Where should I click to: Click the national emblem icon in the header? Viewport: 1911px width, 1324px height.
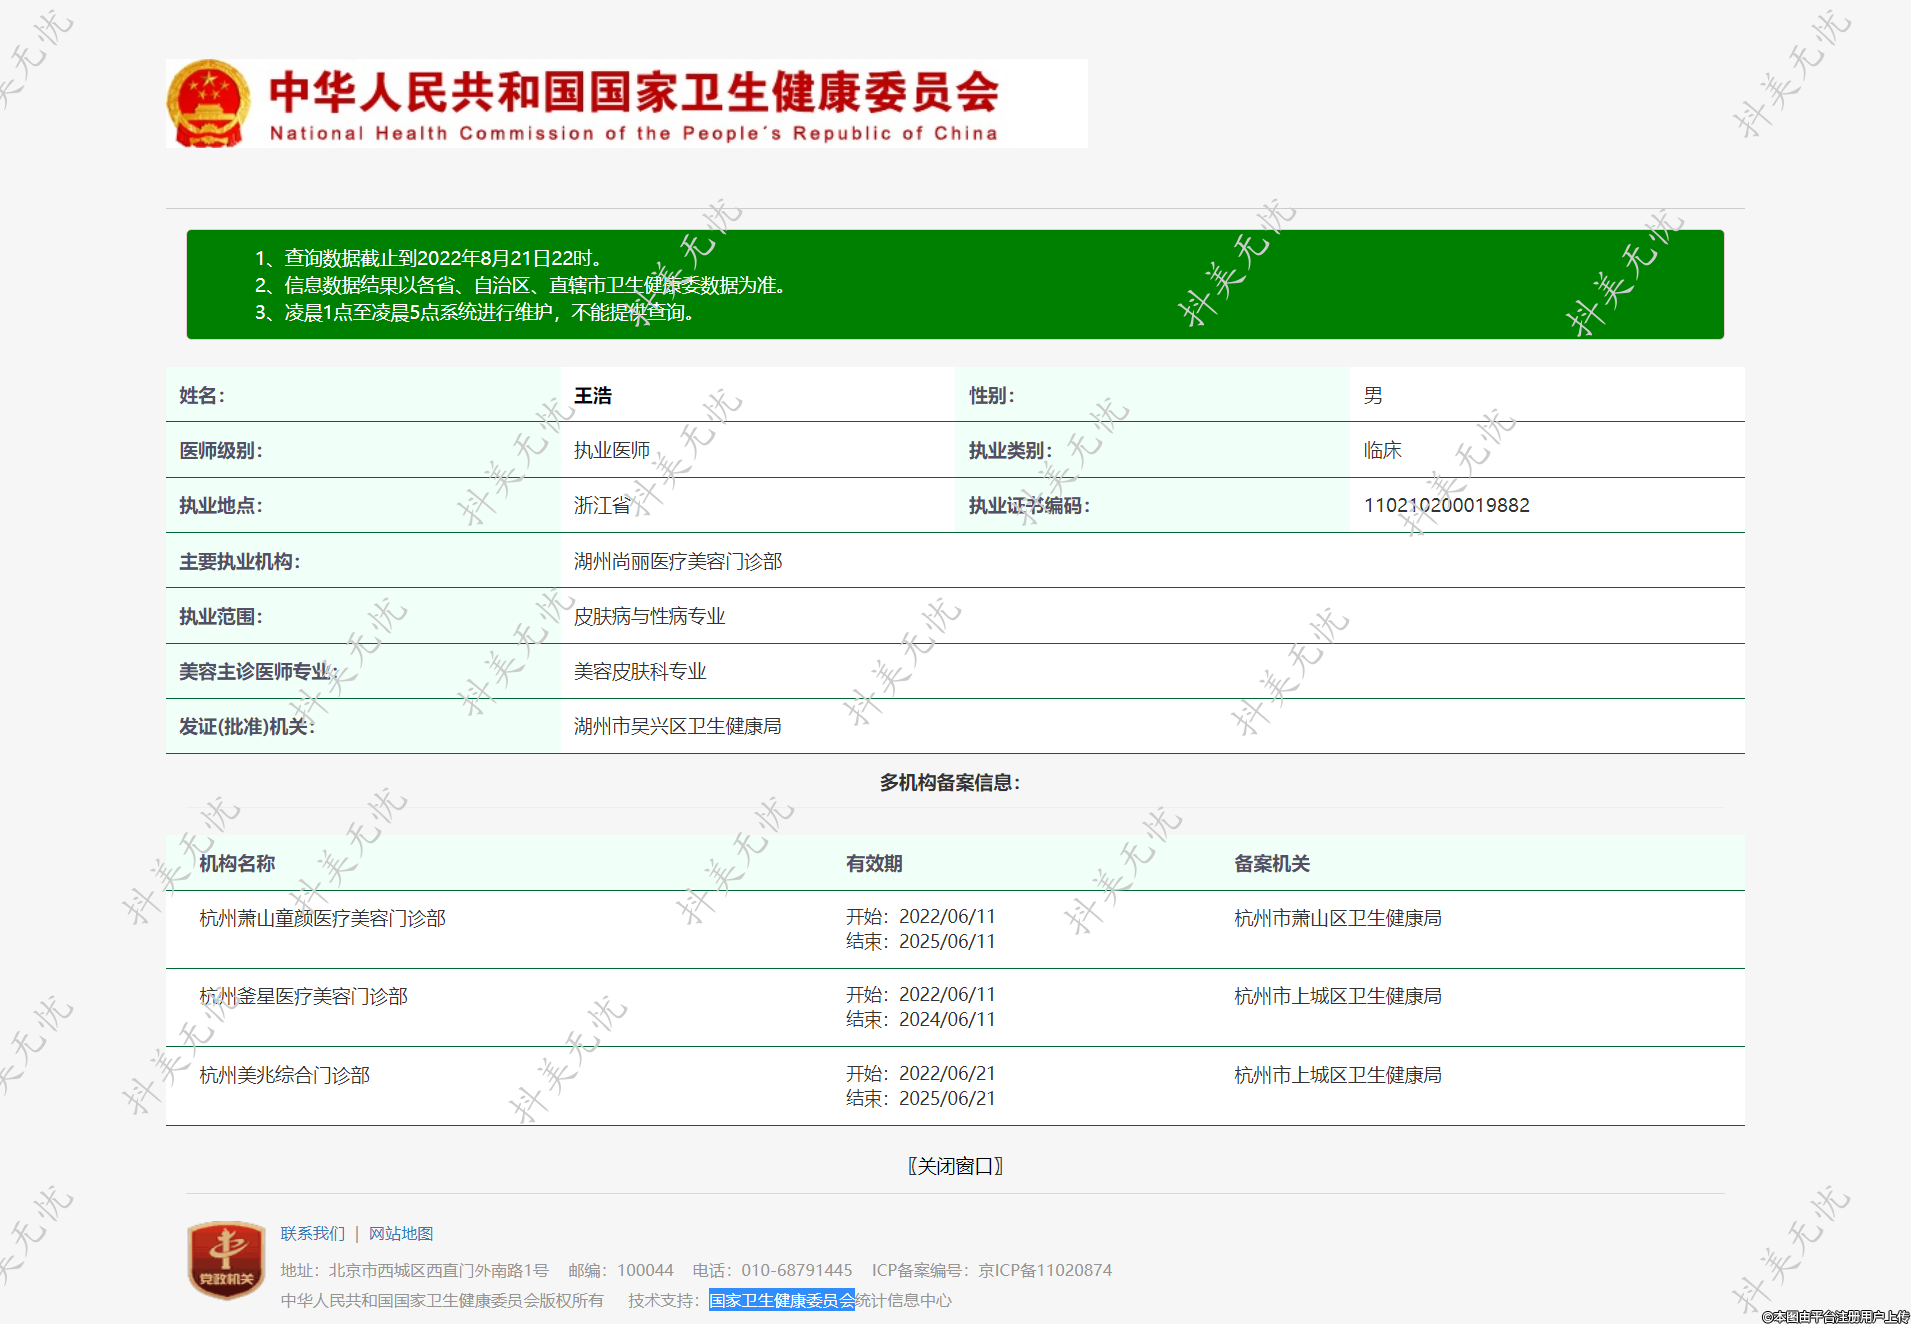[208, 104]
